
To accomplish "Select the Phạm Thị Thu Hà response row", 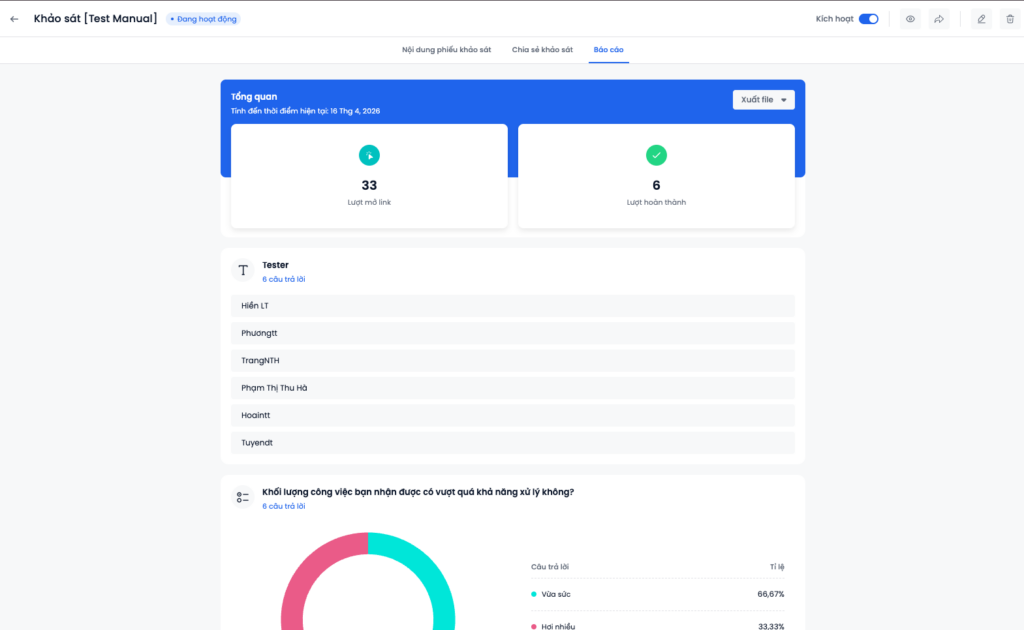I will pos(512,387).
